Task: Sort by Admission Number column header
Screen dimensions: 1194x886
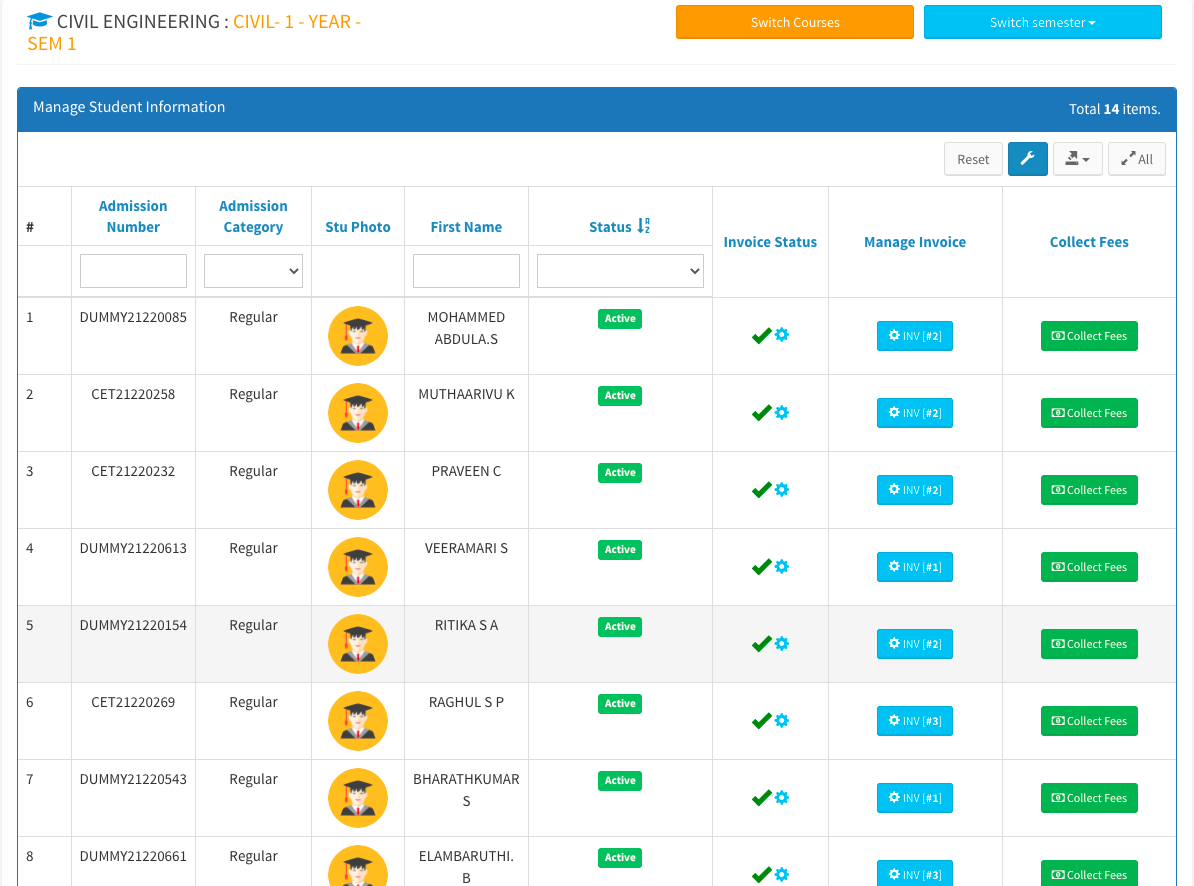Action: (133, 216)
